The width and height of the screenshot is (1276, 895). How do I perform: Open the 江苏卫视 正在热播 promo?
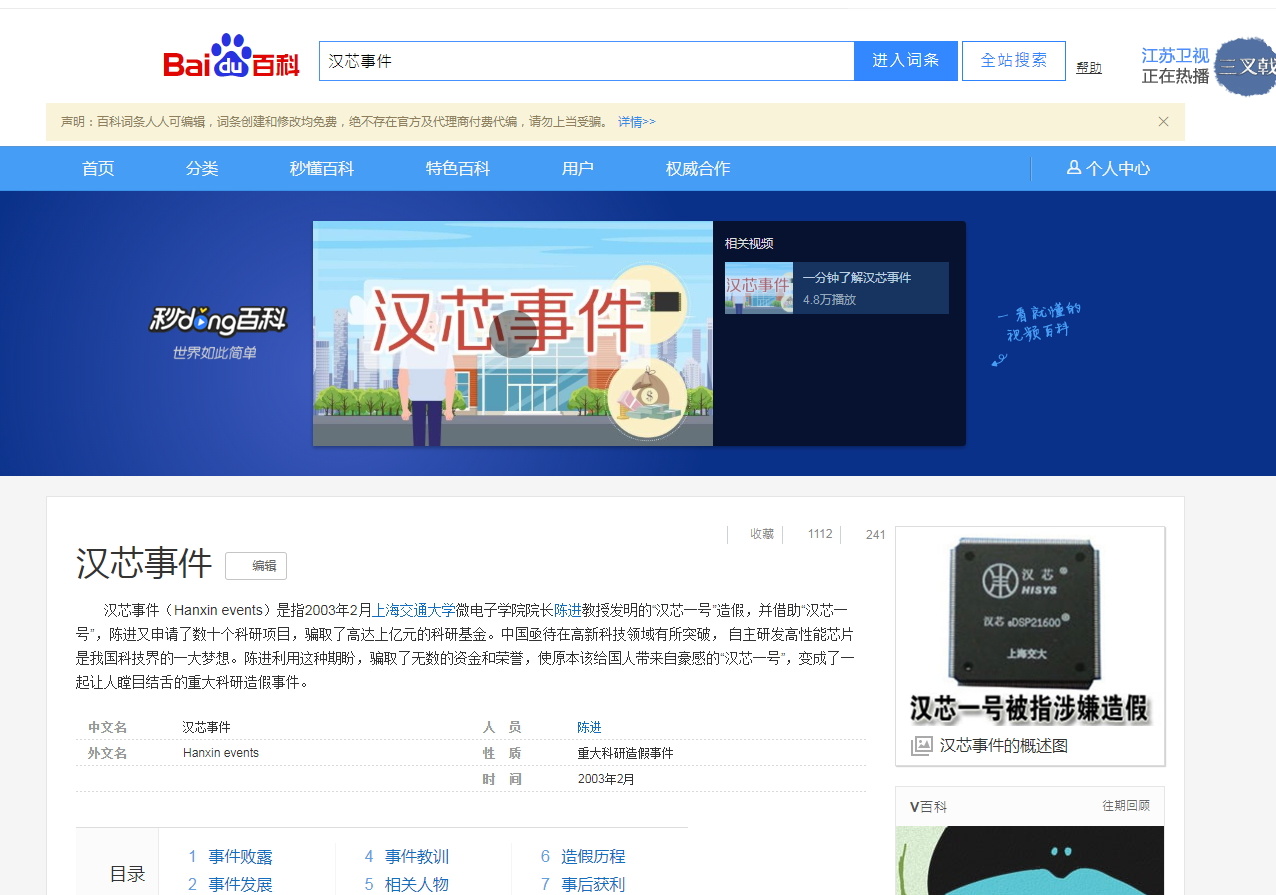pyautogui.click(x=1175, y=66)
